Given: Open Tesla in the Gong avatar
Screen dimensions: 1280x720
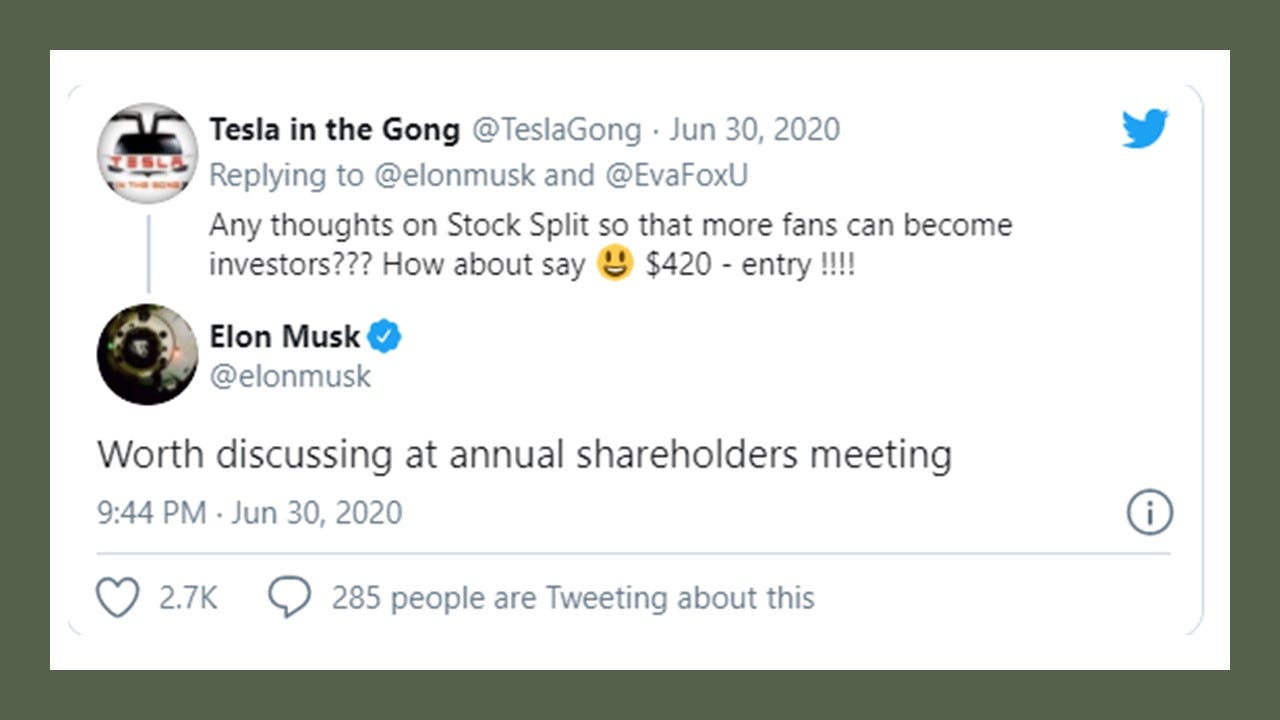Looking at the screenshot, I should pyautogui.click(x=147, y=153).
